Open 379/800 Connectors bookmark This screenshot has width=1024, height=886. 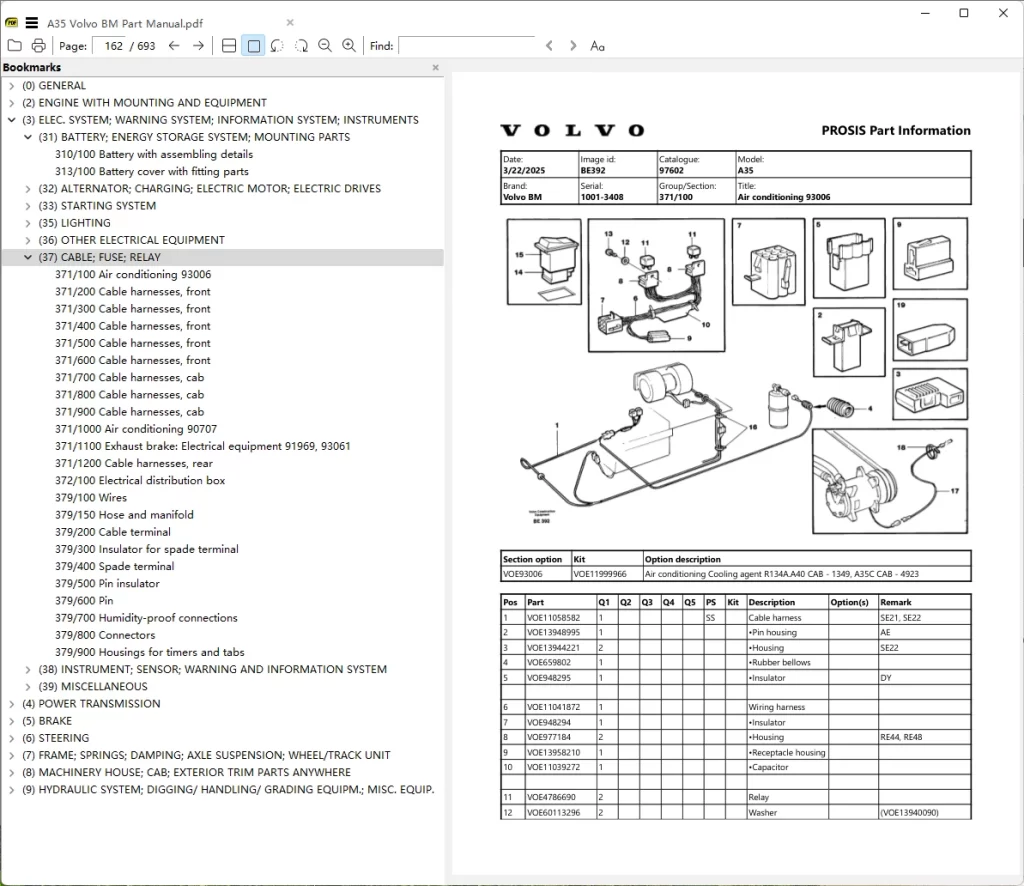click(105, 635)
